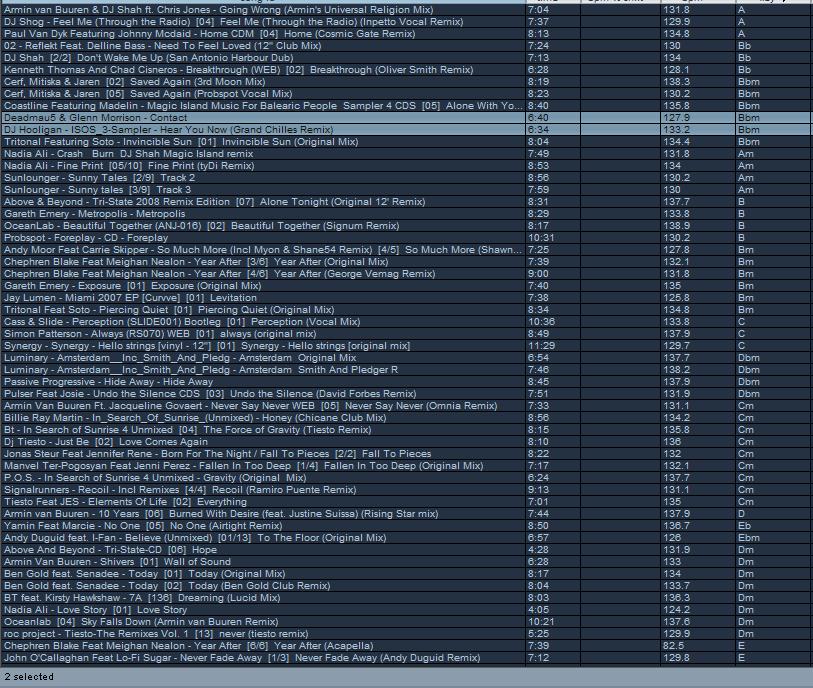Click Armin van Buuren & DJ Shah Going Wrong track
The image size is (813, 688).
tap(406, 10)
